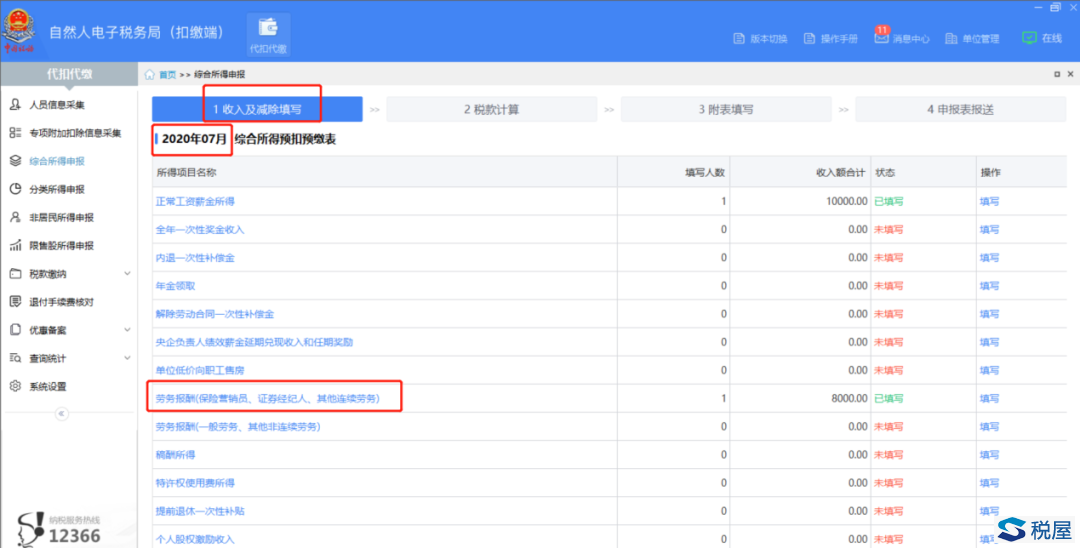
Task: Click the 首页 home icon in breadcrumb
Action: pyautogui.click(x=150, y=74)
